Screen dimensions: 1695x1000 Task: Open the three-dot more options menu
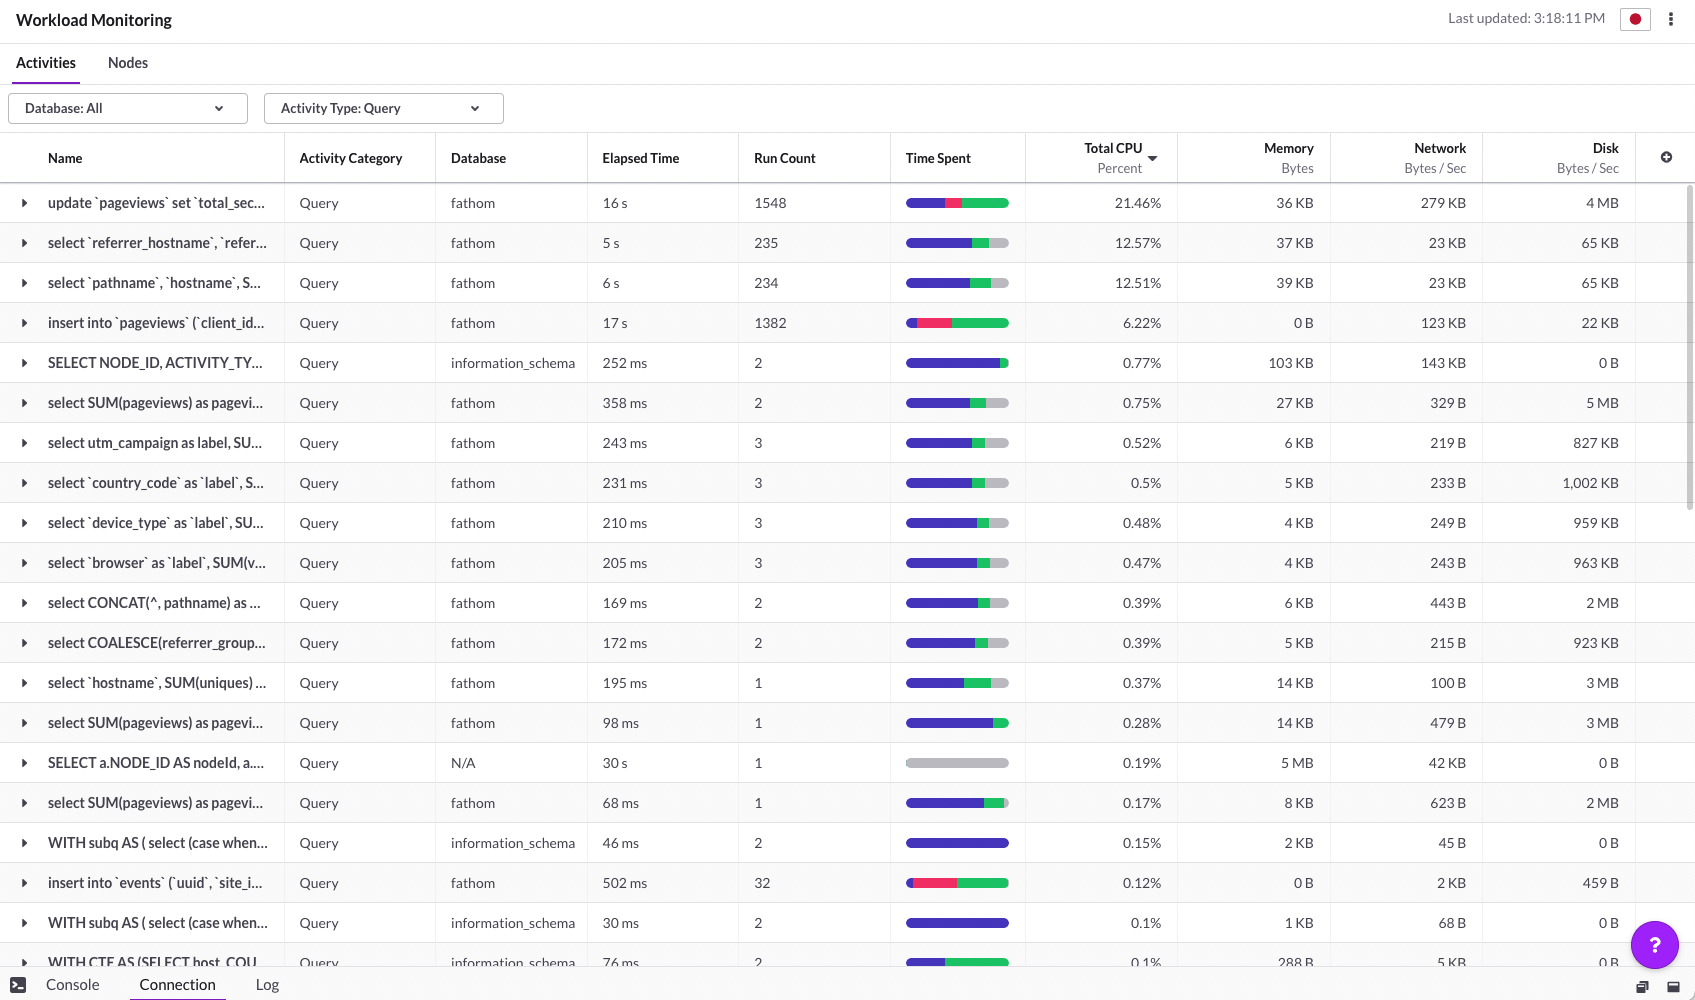1670,19
